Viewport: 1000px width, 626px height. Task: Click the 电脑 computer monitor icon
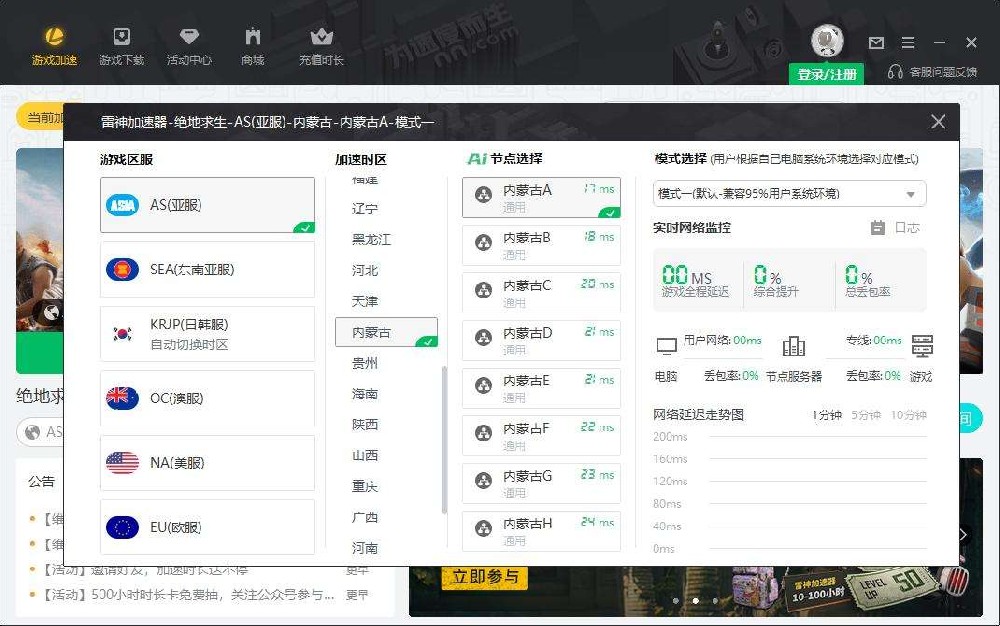pos(666,346)
